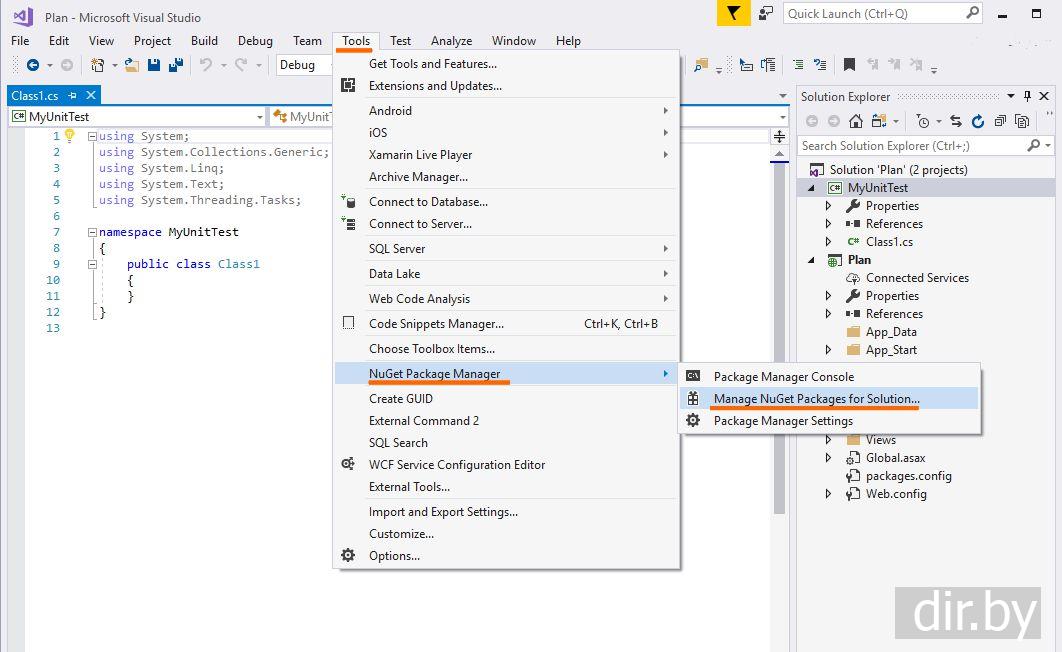Click the Open File folder icon
This screenshot has width=1062, height=652.
tap(131, 65)
